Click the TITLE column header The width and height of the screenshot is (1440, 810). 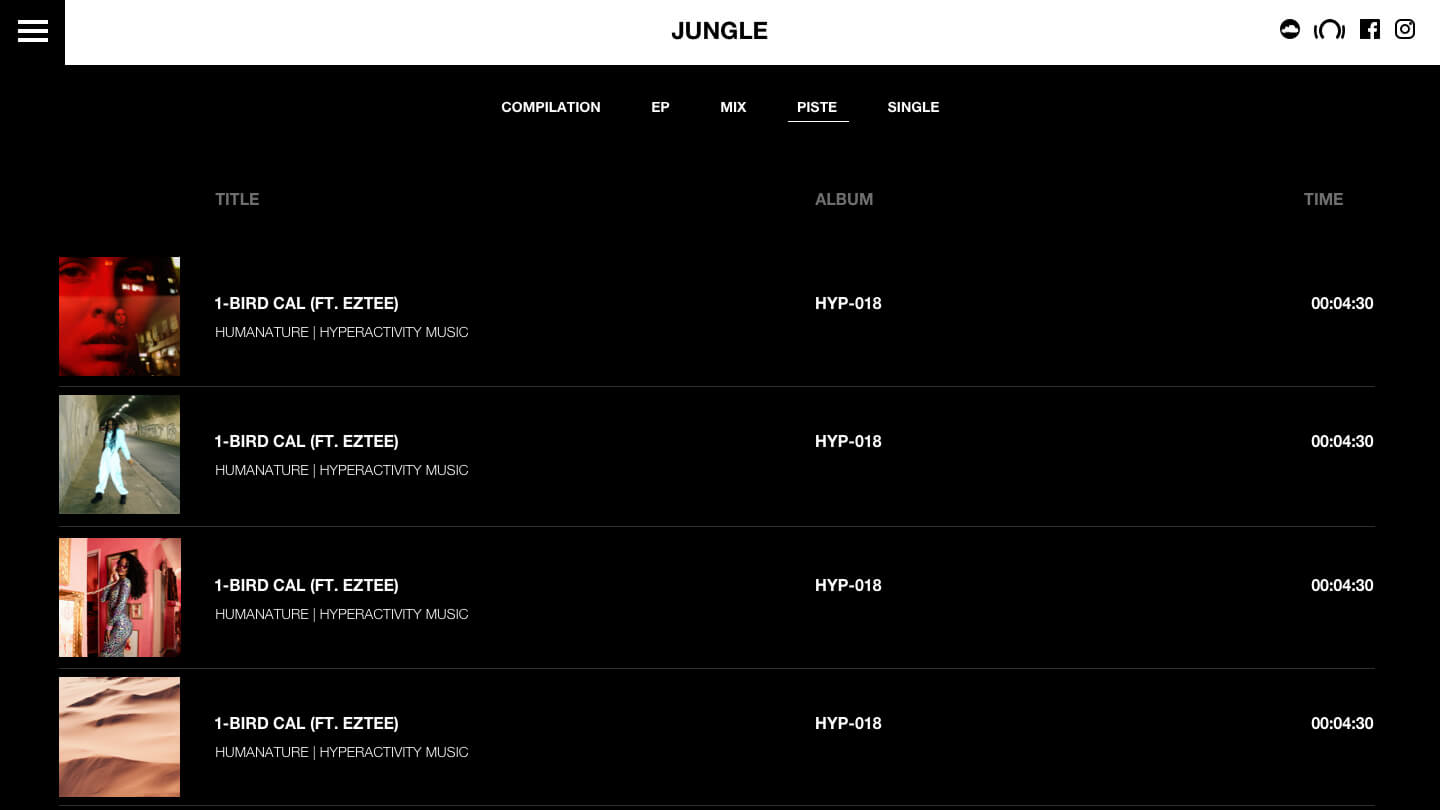tap(237, 199)
